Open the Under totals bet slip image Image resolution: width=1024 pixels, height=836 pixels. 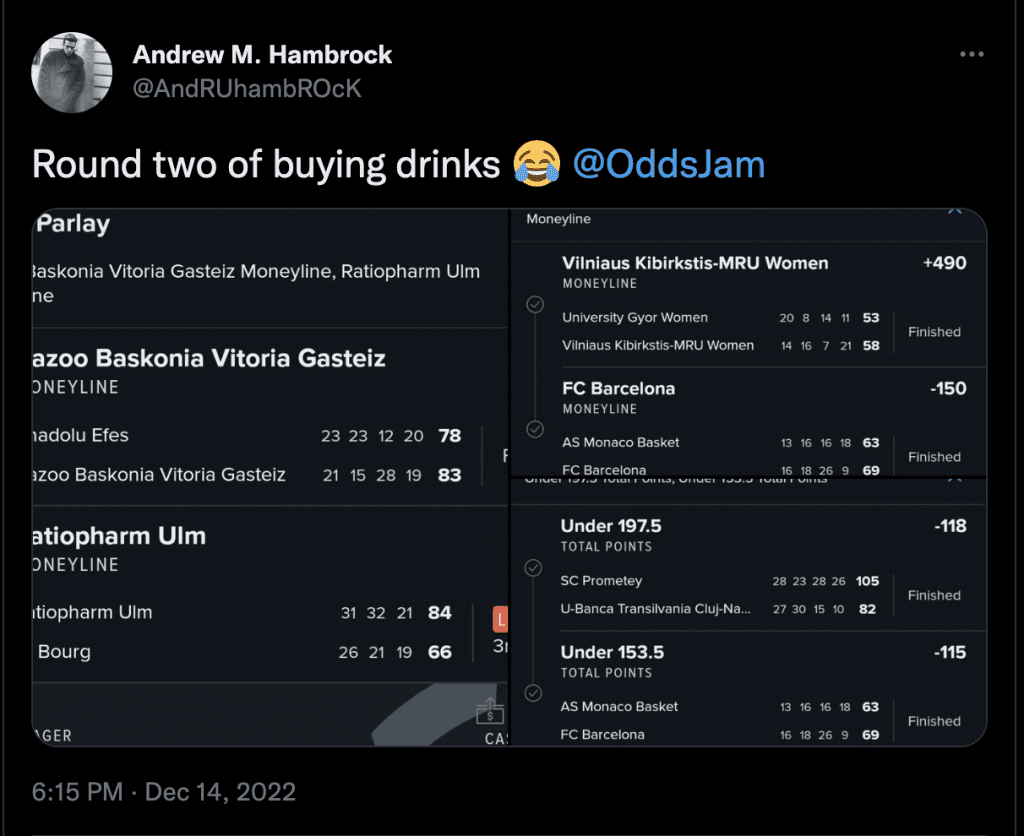pyautogui.click(x=748, y=613)
